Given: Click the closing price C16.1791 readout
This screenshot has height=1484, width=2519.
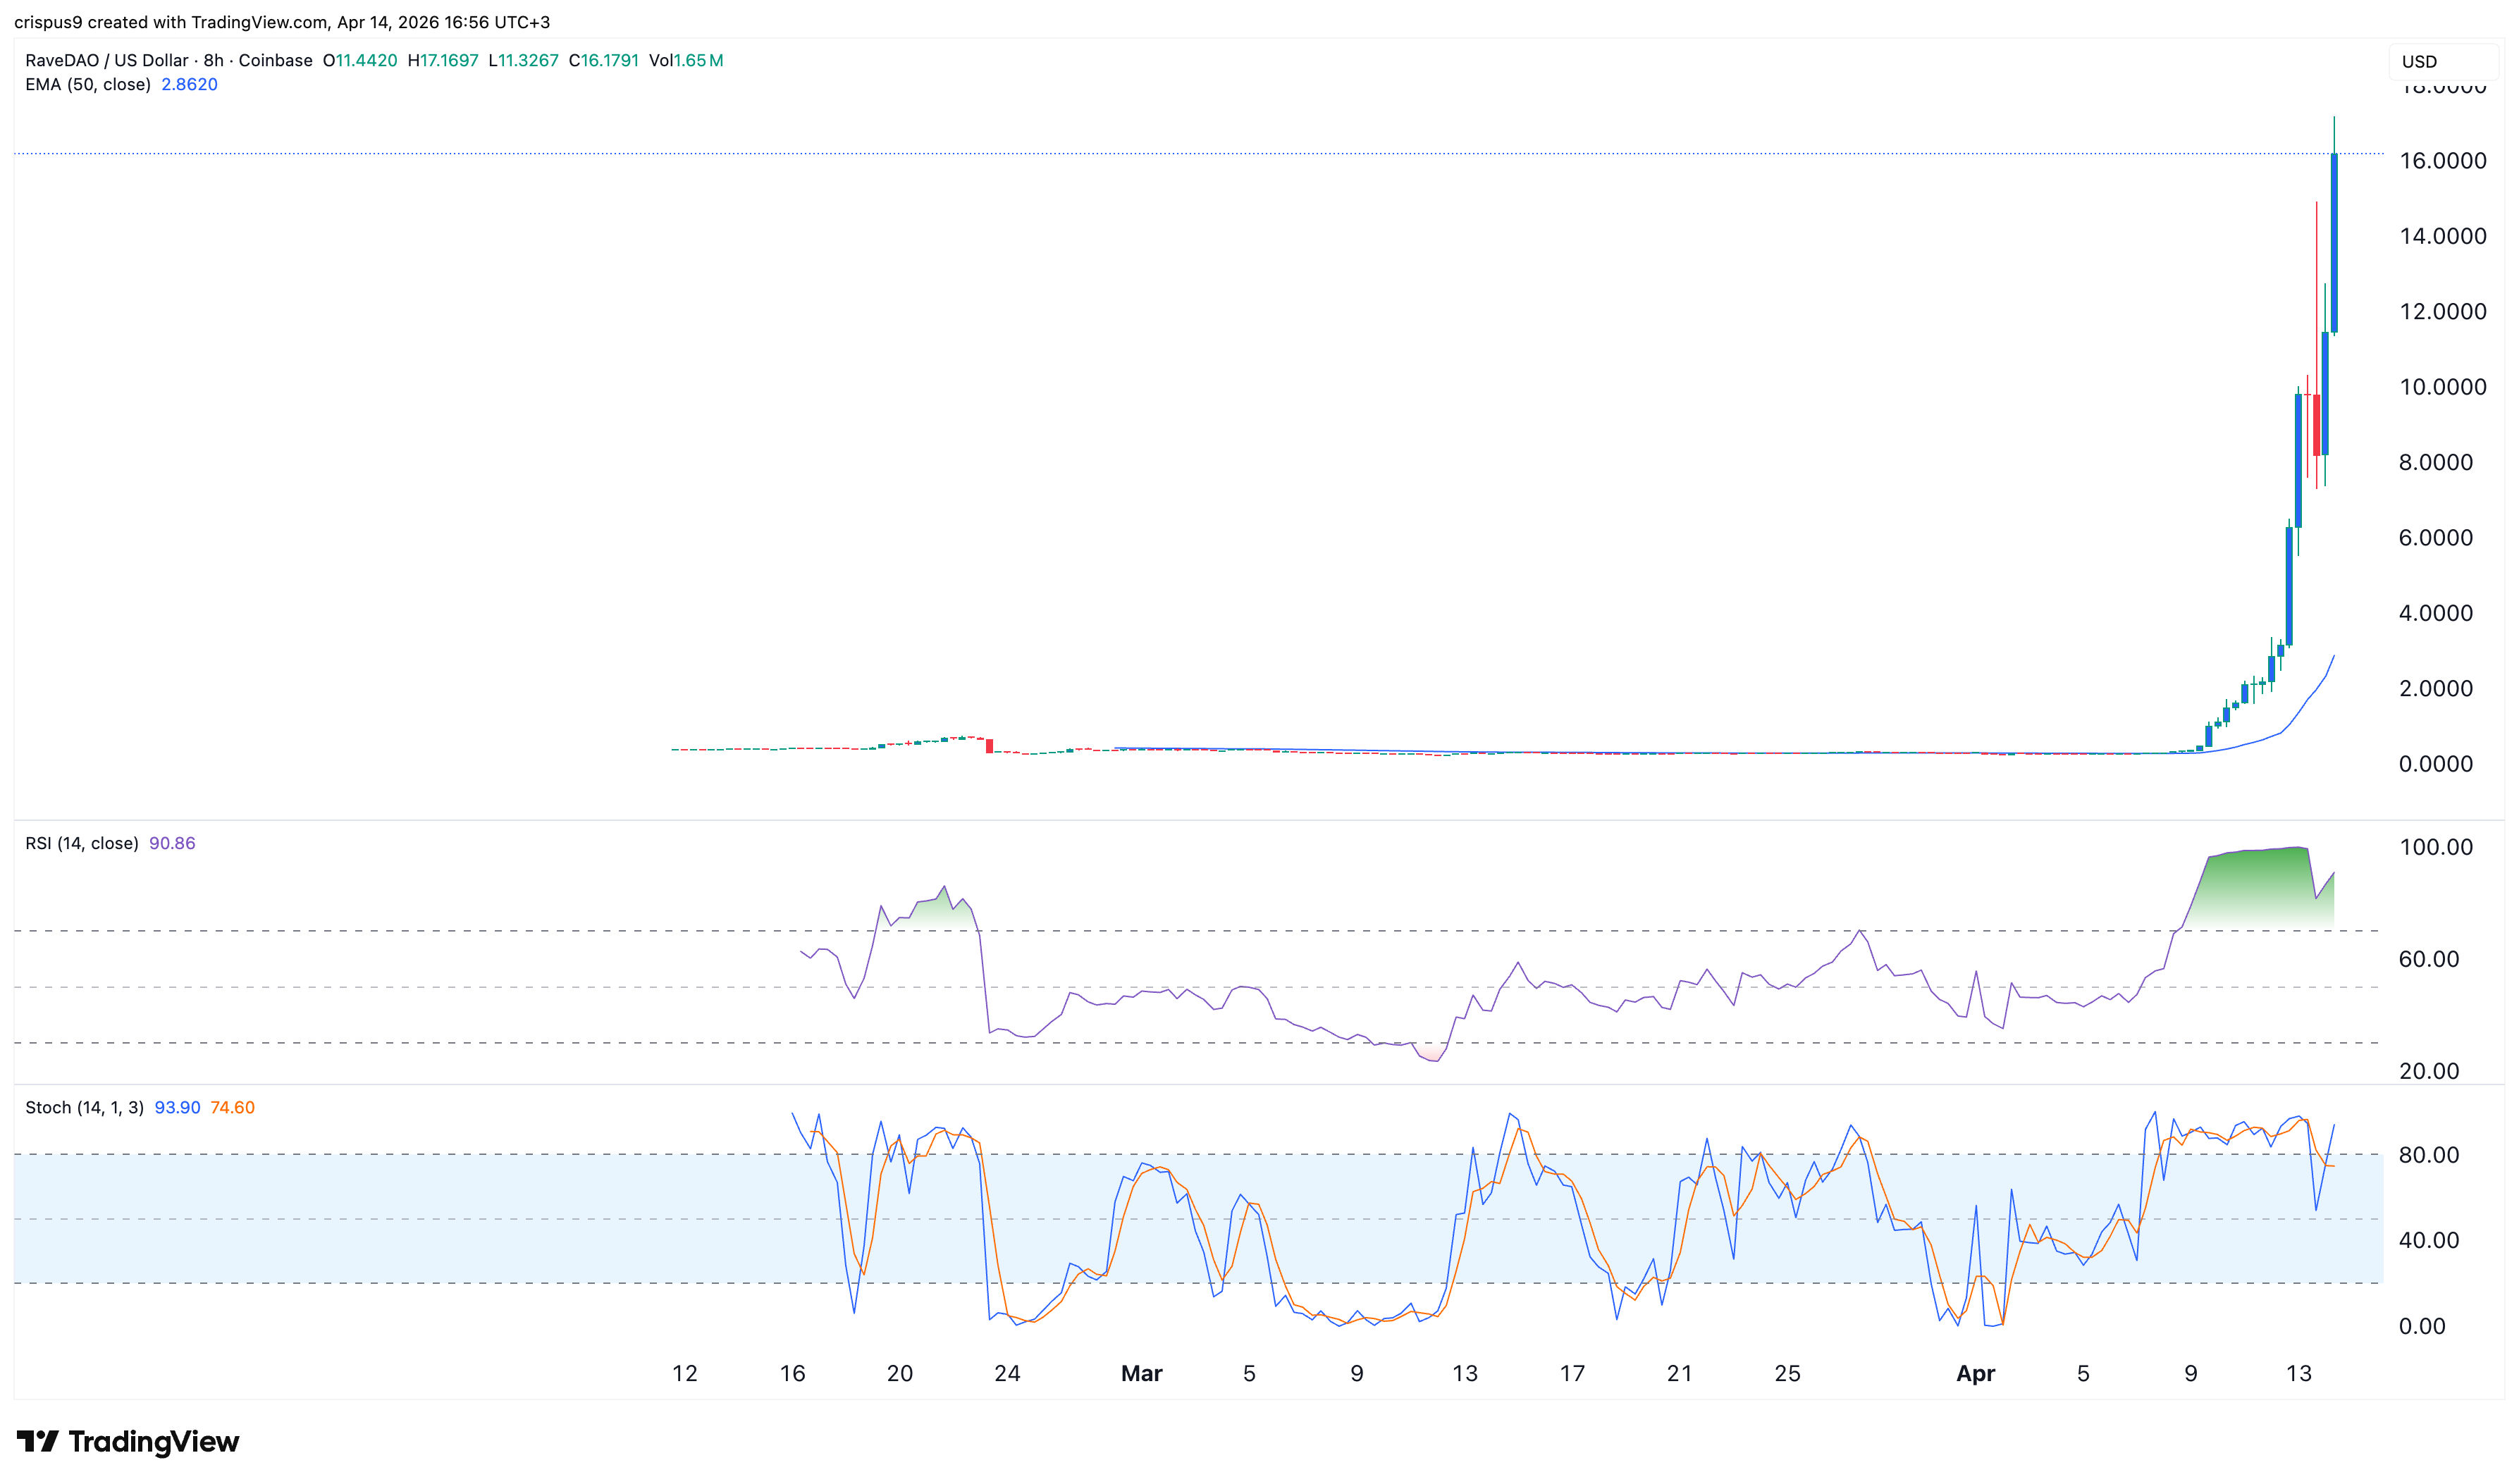Looking at the screenshot, I should 604,60.
